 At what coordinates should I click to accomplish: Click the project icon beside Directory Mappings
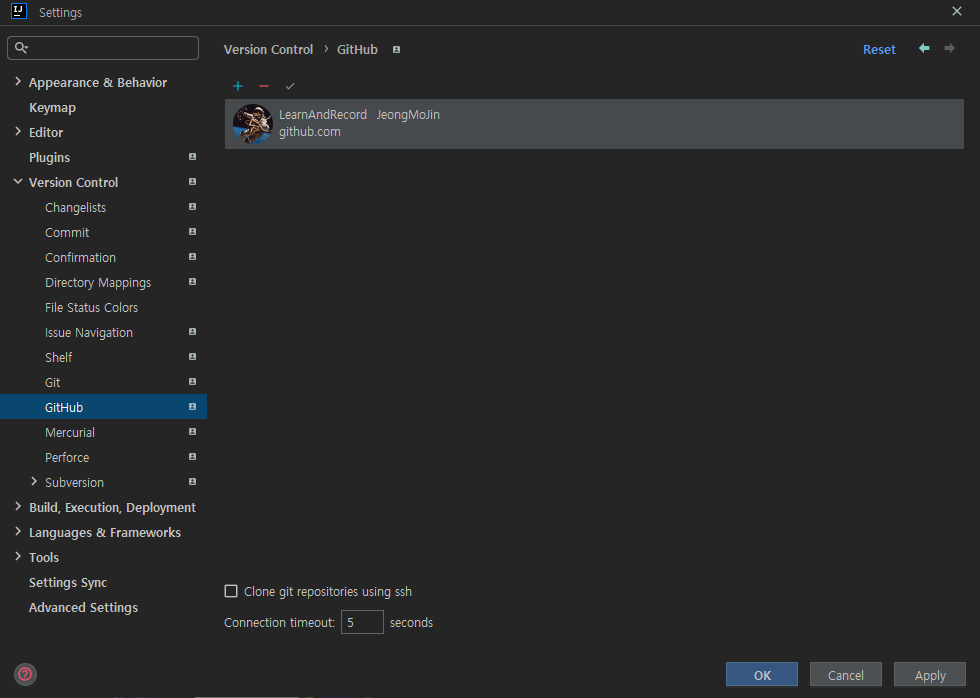pyautogui.click(x=192, y=282)
